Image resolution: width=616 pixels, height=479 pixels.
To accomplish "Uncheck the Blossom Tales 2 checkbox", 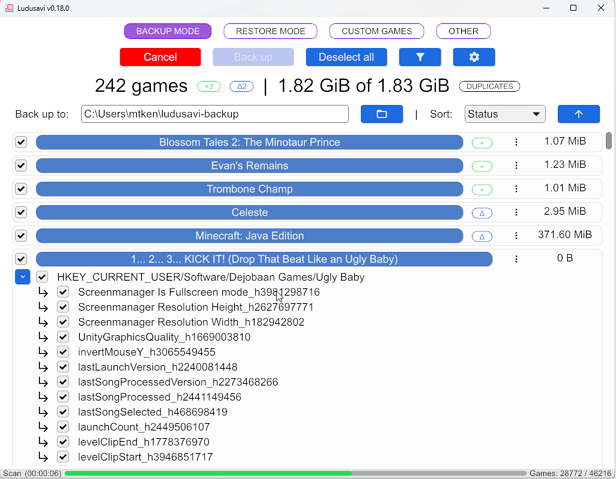I will coord(21,142).
